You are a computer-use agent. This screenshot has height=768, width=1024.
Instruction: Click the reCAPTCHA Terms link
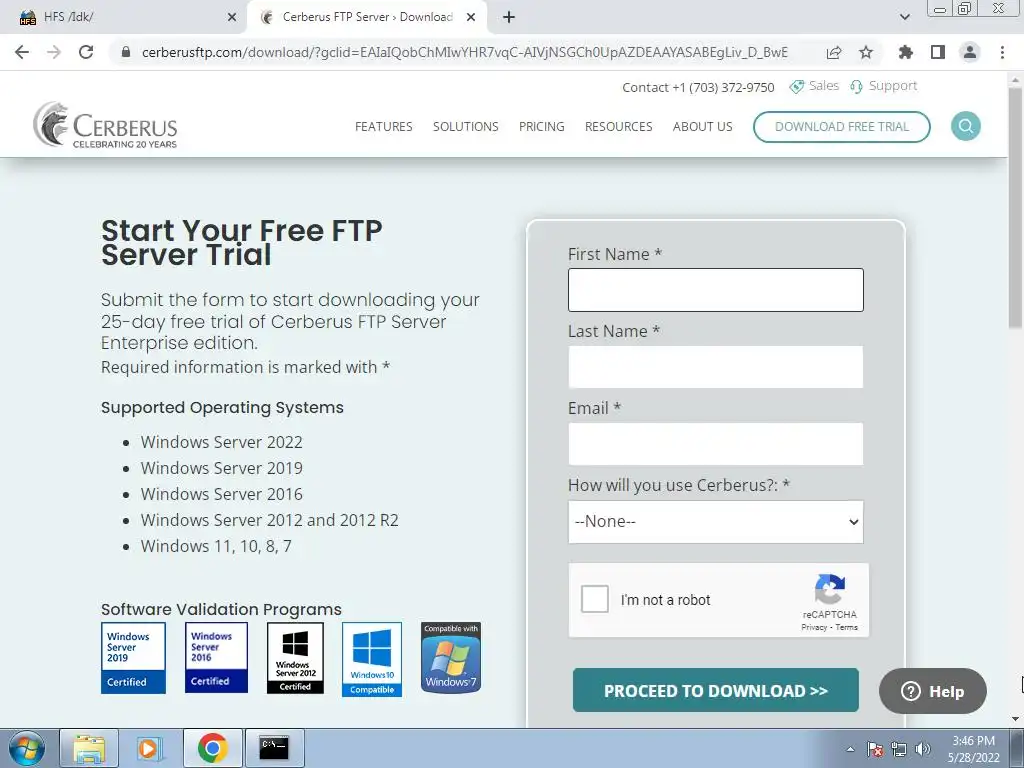point(846,627)
